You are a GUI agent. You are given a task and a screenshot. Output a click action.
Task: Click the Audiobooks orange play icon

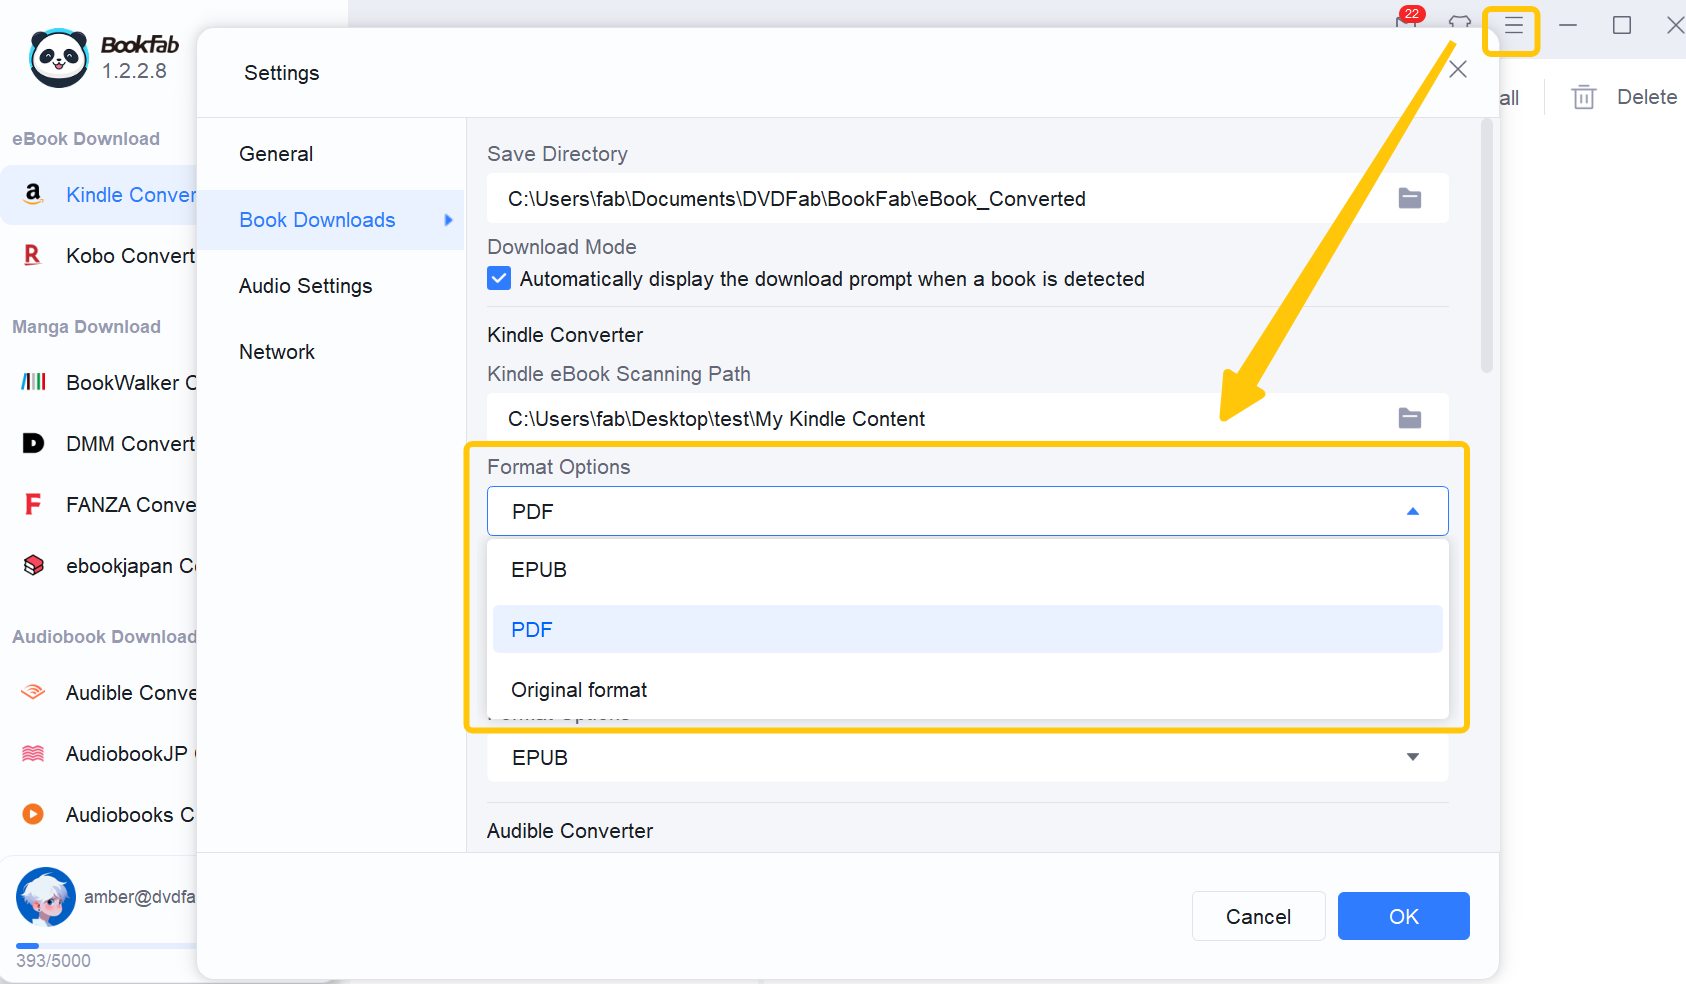tap(33, 814)
